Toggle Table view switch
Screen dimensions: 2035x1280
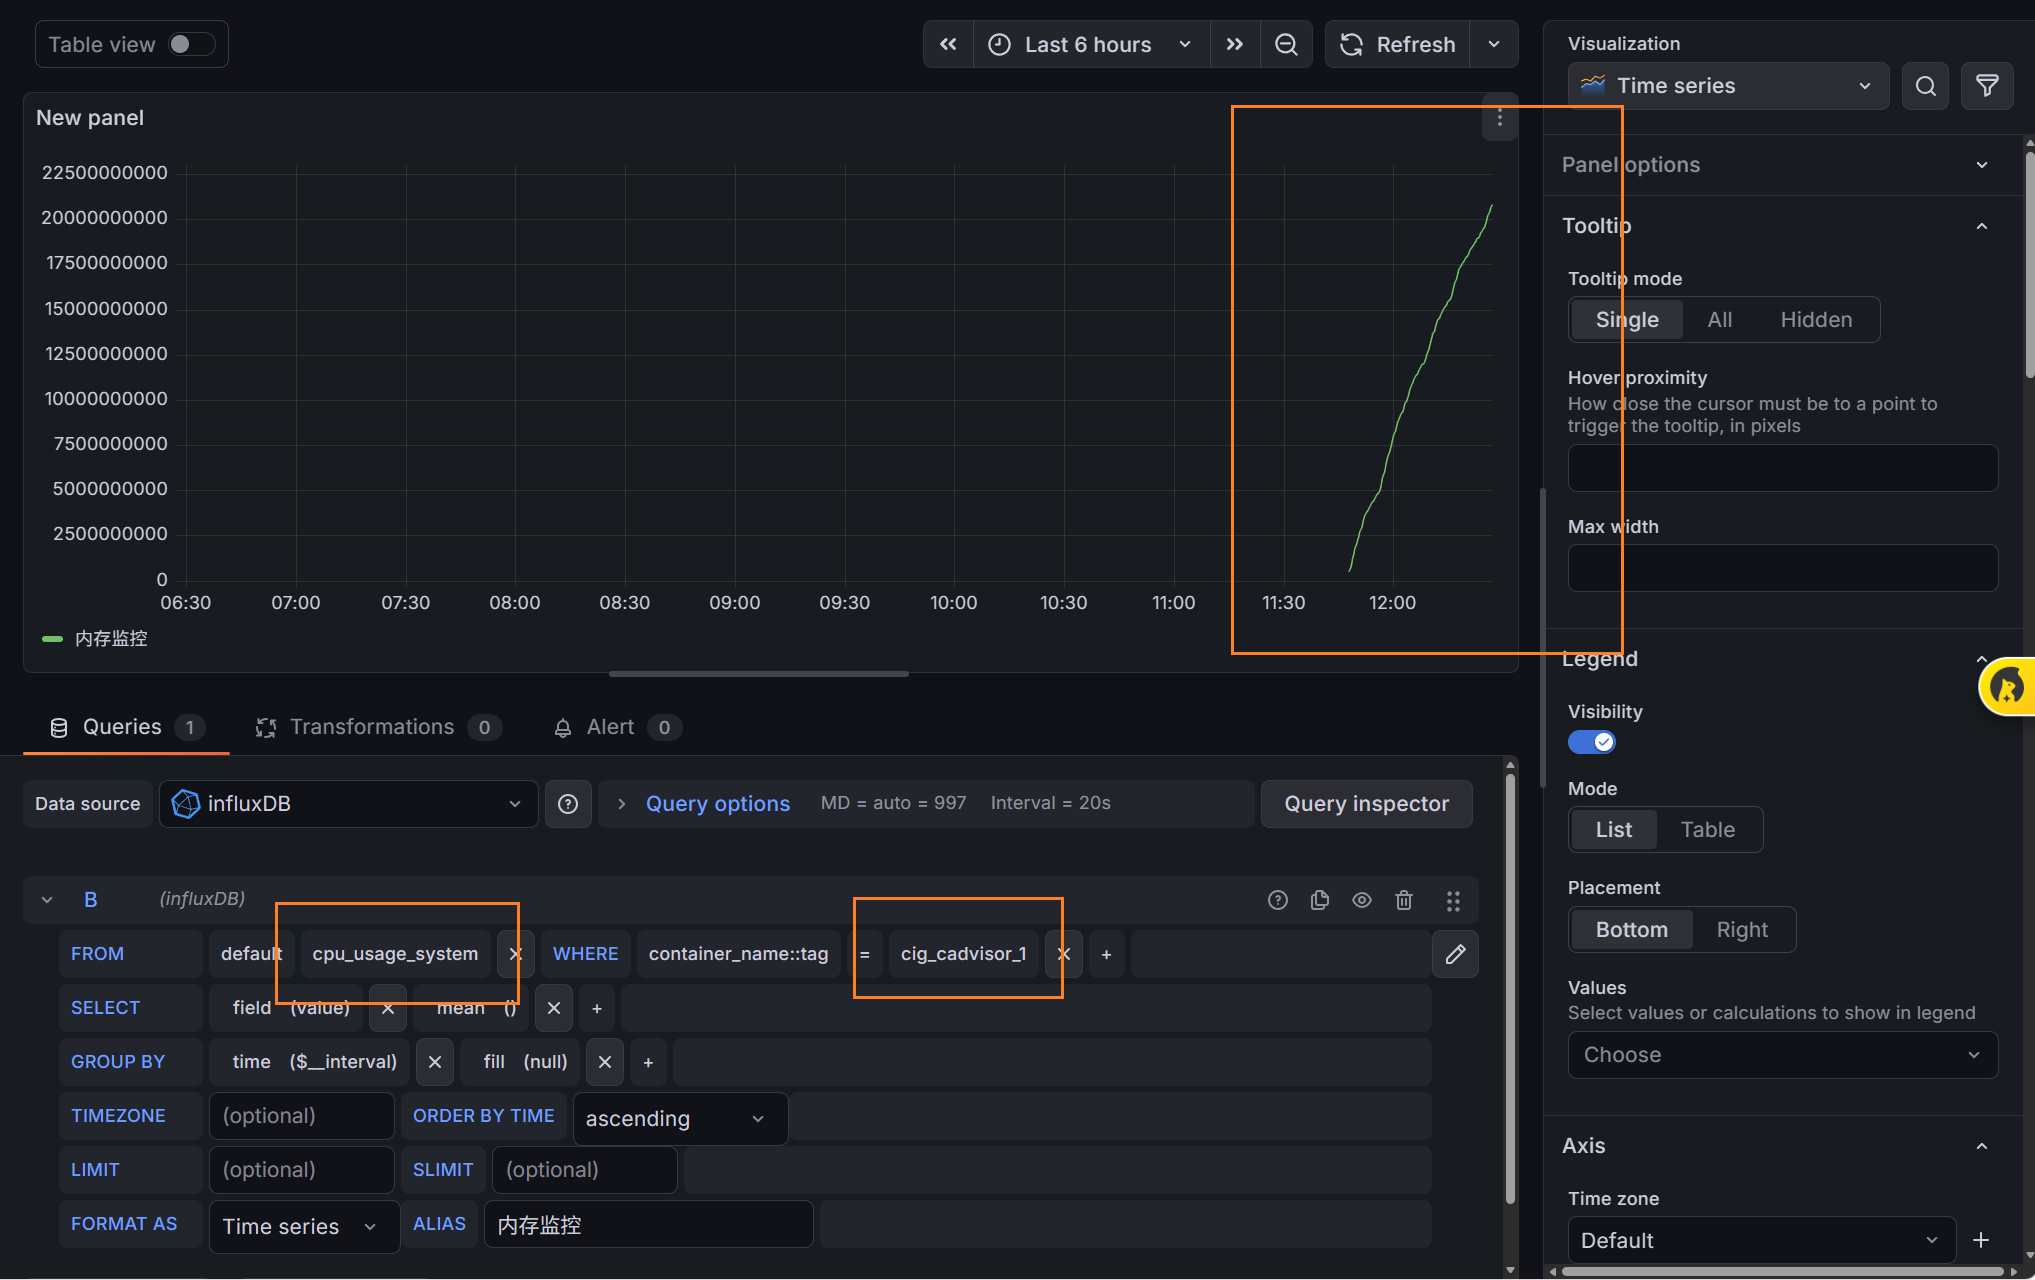[190, 45]
